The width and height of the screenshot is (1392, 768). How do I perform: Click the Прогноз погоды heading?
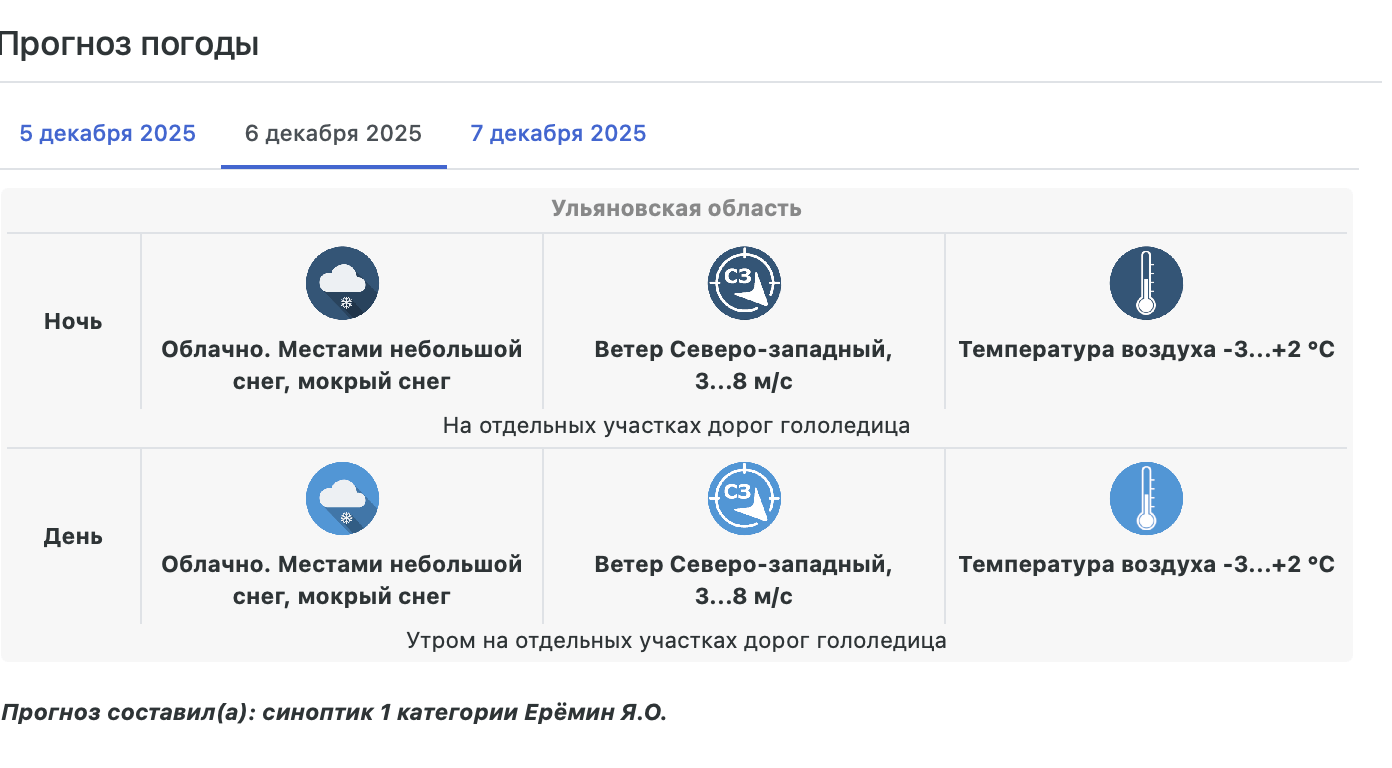coord(128,45)
